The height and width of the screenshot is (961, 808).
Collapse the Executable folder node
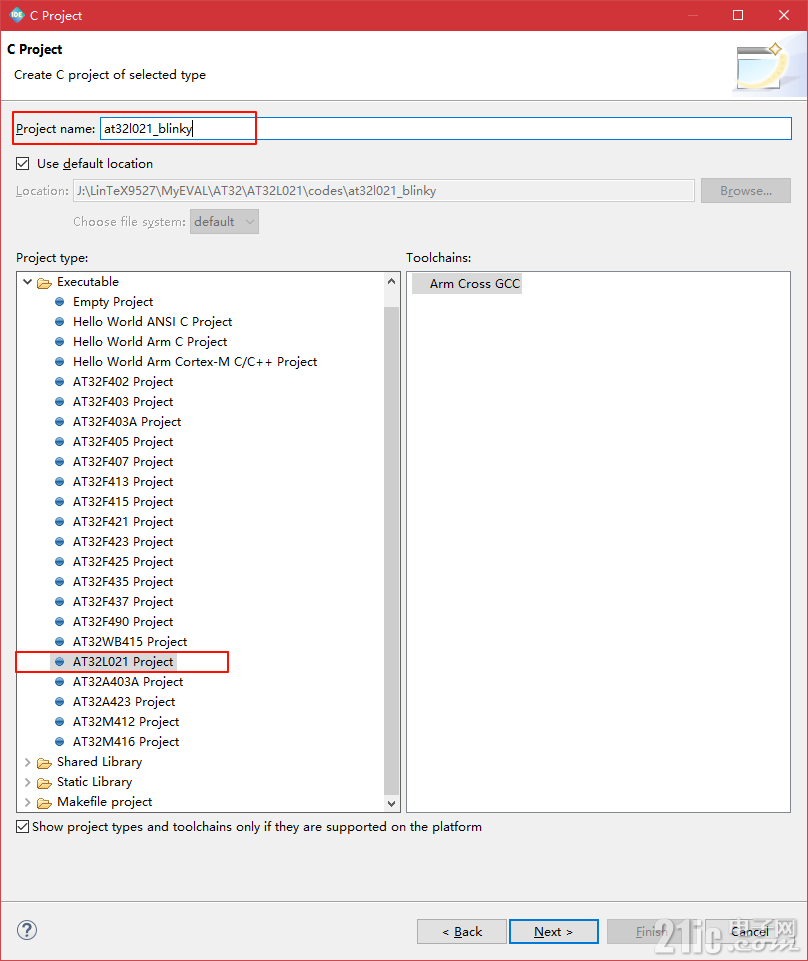[28, 282]
